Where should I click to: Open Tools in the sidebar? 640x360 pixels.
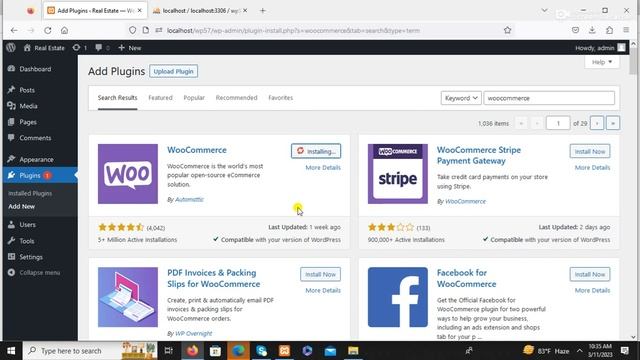pyautogui.click(x=27, y=241)
